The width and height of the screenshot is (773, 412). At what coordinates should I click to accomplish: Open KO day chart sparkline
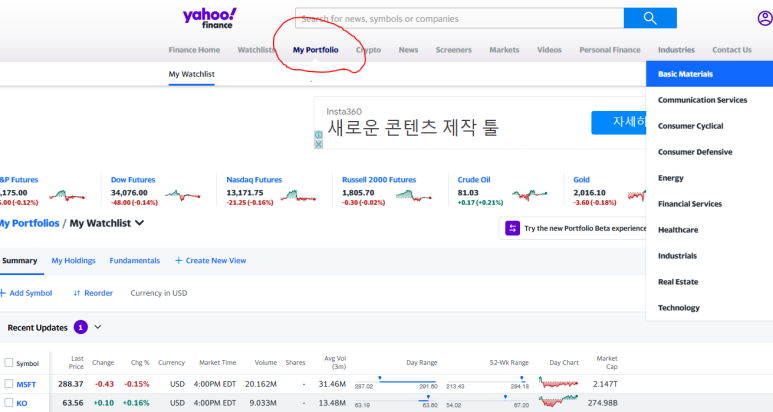click(558, 401)
